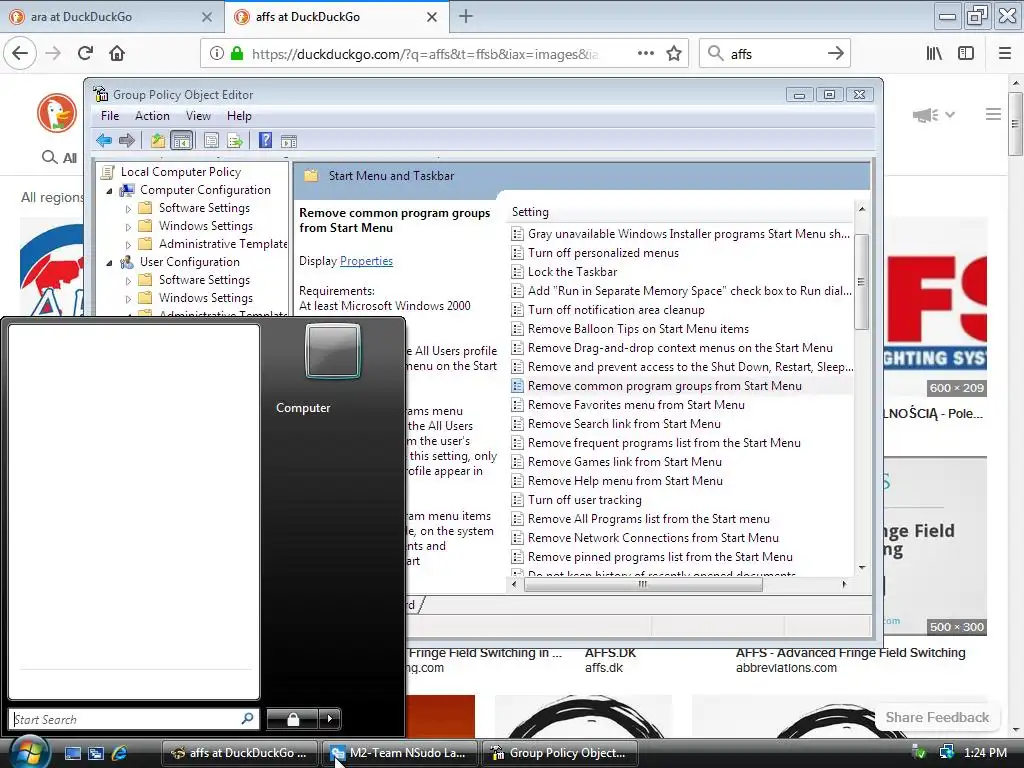Viewport: 1024px width, 768px height.
Task: Expand Administrative Templates under Computer Configuration
Action: coord(128,245)
